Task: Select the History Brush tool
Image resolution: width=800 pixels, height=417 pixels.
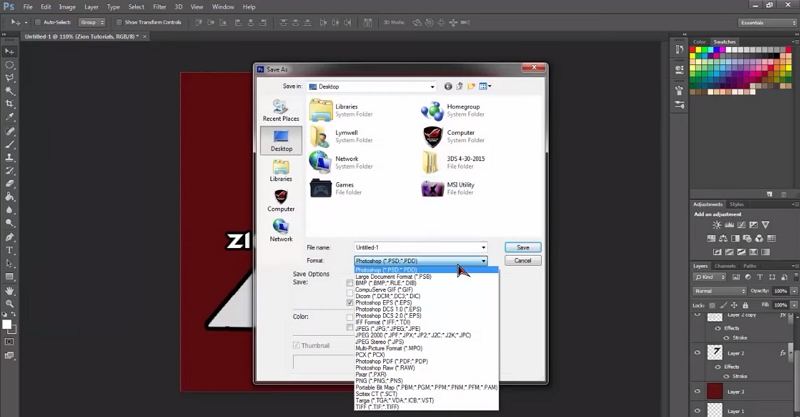Action: point(9,170)
